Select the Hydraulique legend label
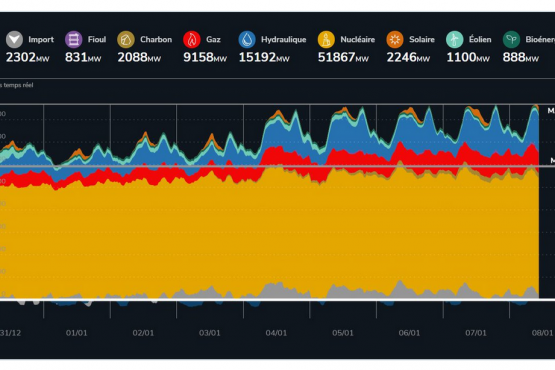555x370 pixels. 284,40
